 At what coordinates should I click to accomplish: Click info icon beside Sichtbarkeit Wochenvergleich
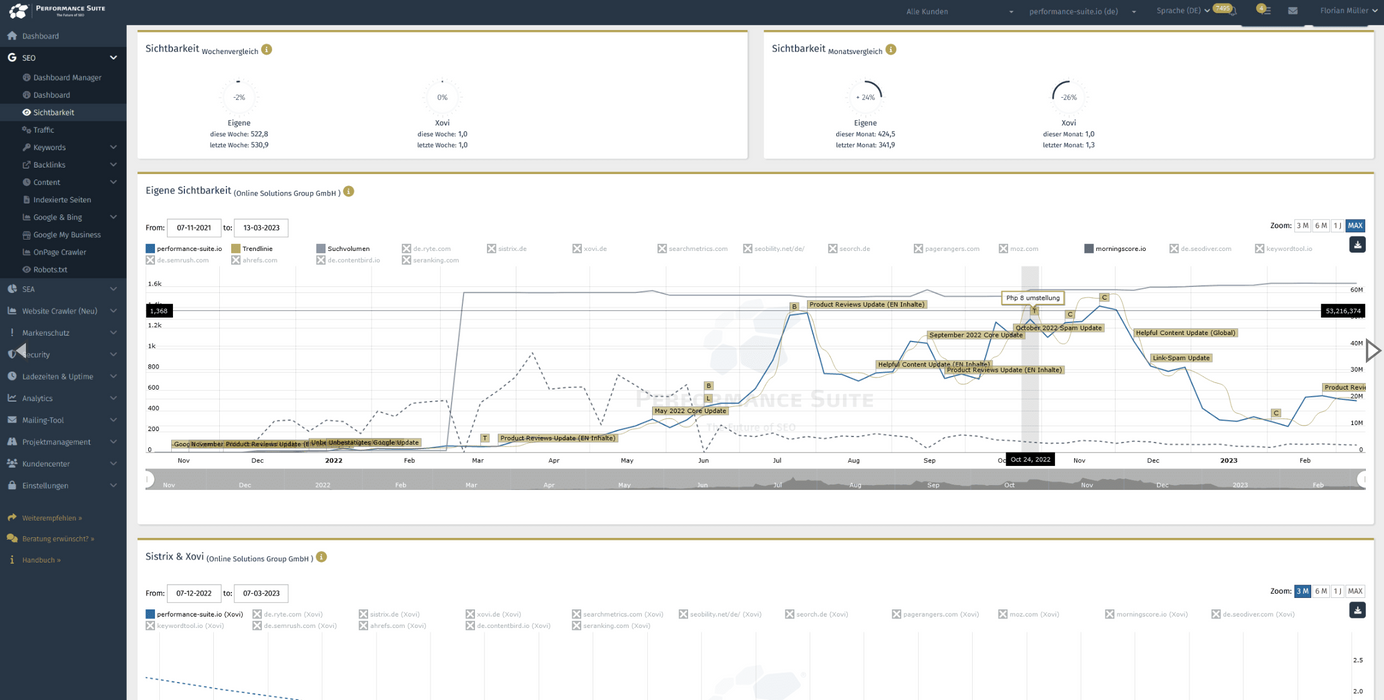coord(267,50)
